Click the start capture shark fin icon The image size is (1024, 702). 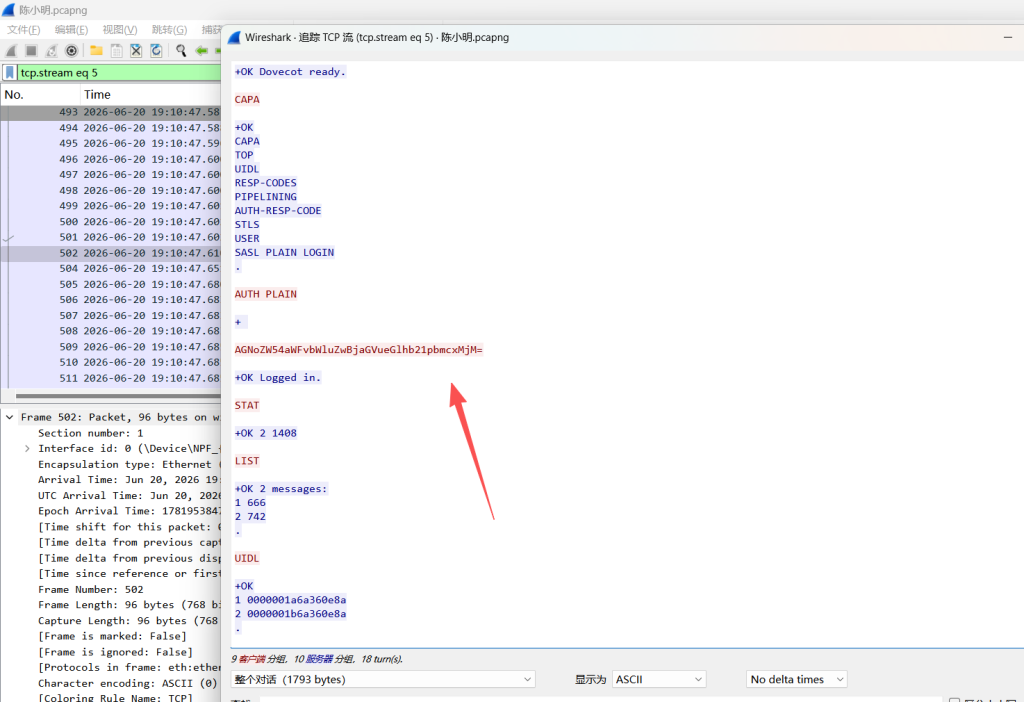tap(11, 51)
